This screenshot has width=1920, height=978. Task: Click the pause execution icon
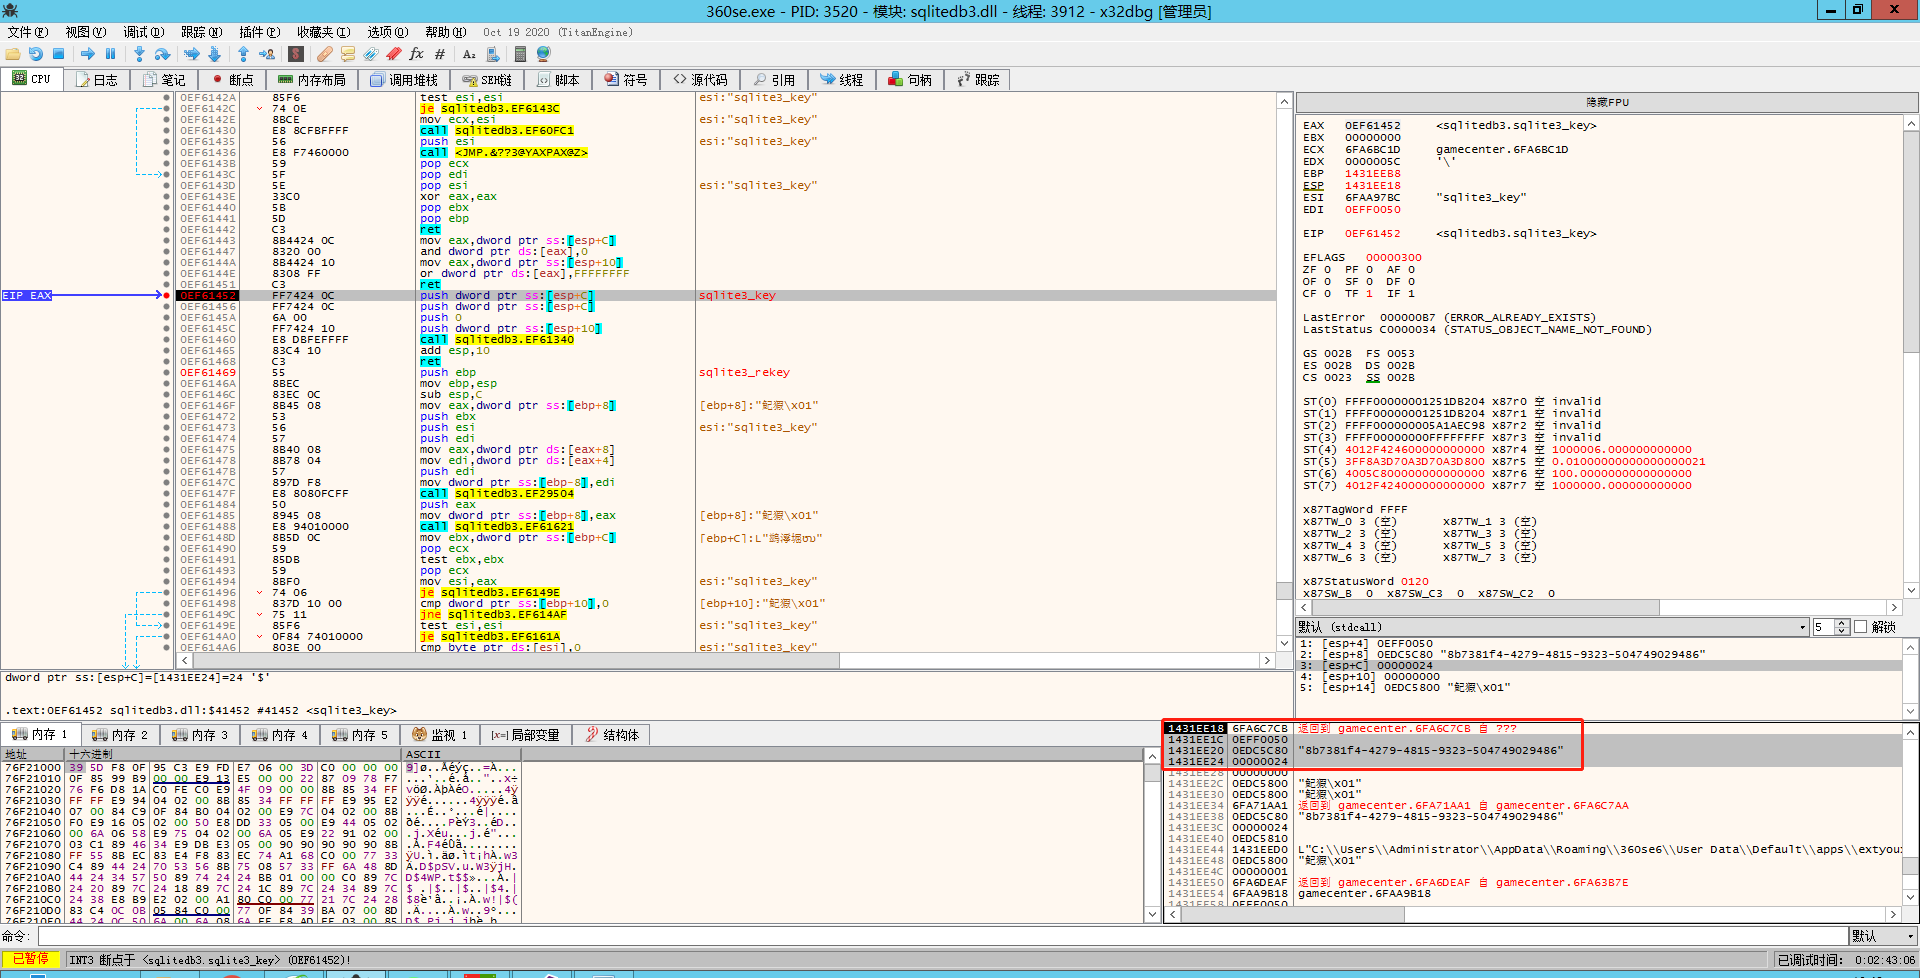(111, 54)
